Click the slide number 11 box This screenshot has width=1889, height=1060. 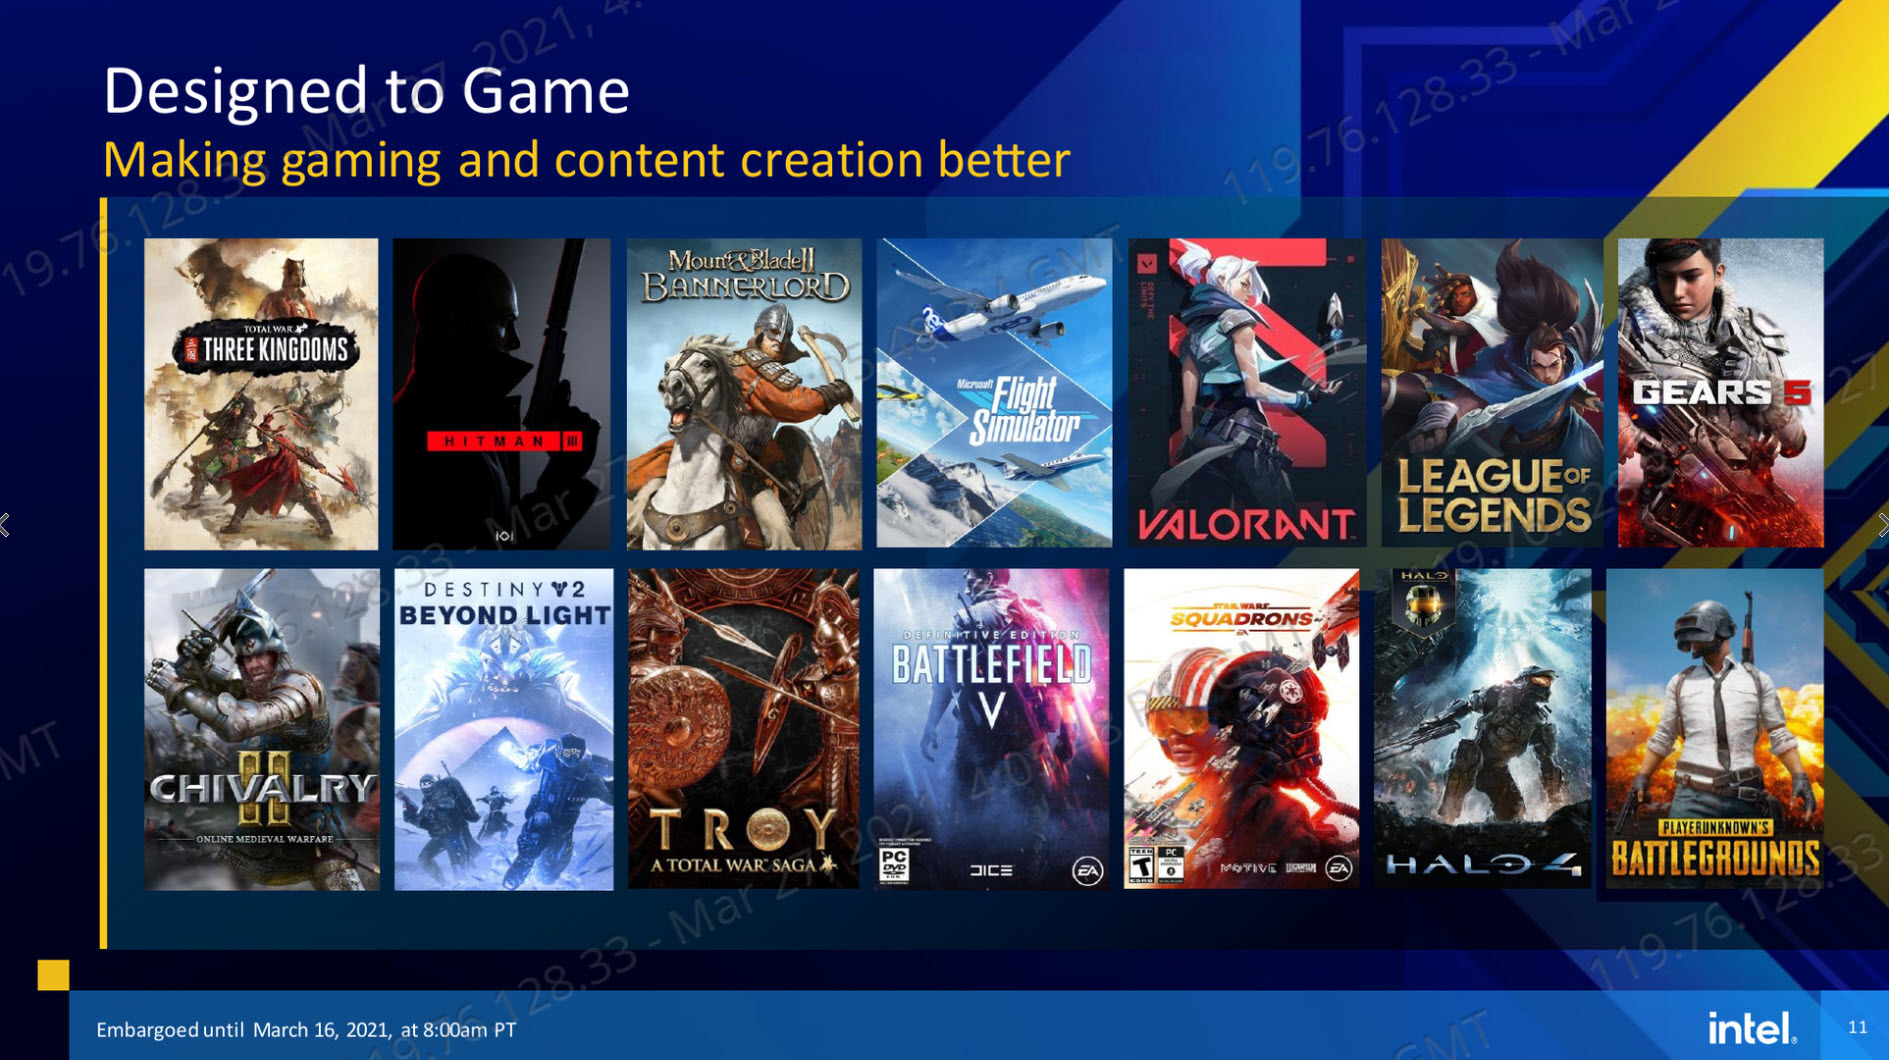(x=1855, y=1026)
